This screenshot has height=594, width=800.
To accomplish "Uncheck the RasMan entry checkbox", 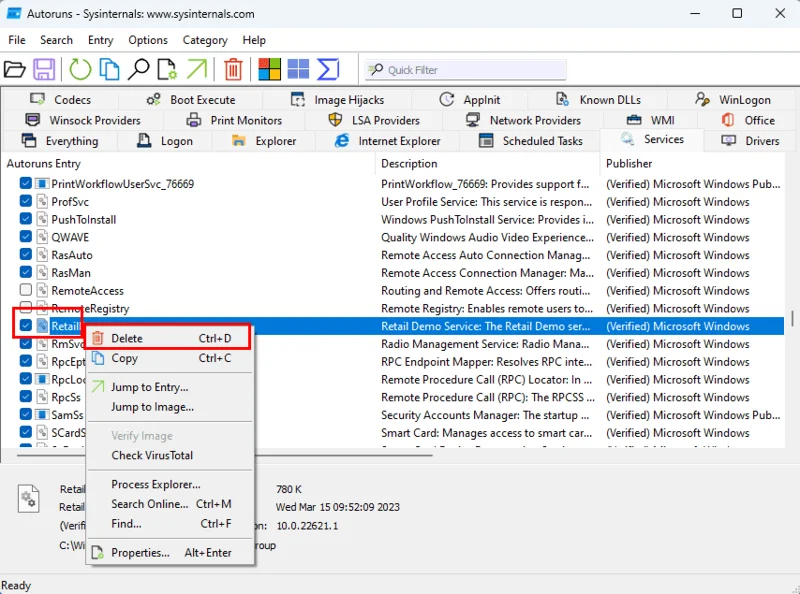I will [26, 272].
